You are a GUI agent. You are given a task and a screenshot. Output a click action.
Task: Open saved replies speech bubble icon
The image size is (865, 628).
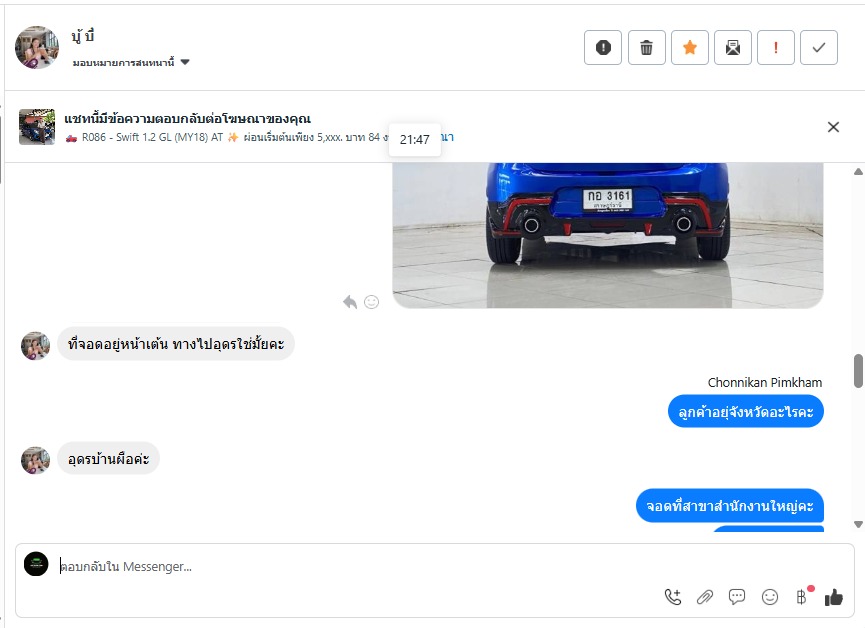[736, 597]
